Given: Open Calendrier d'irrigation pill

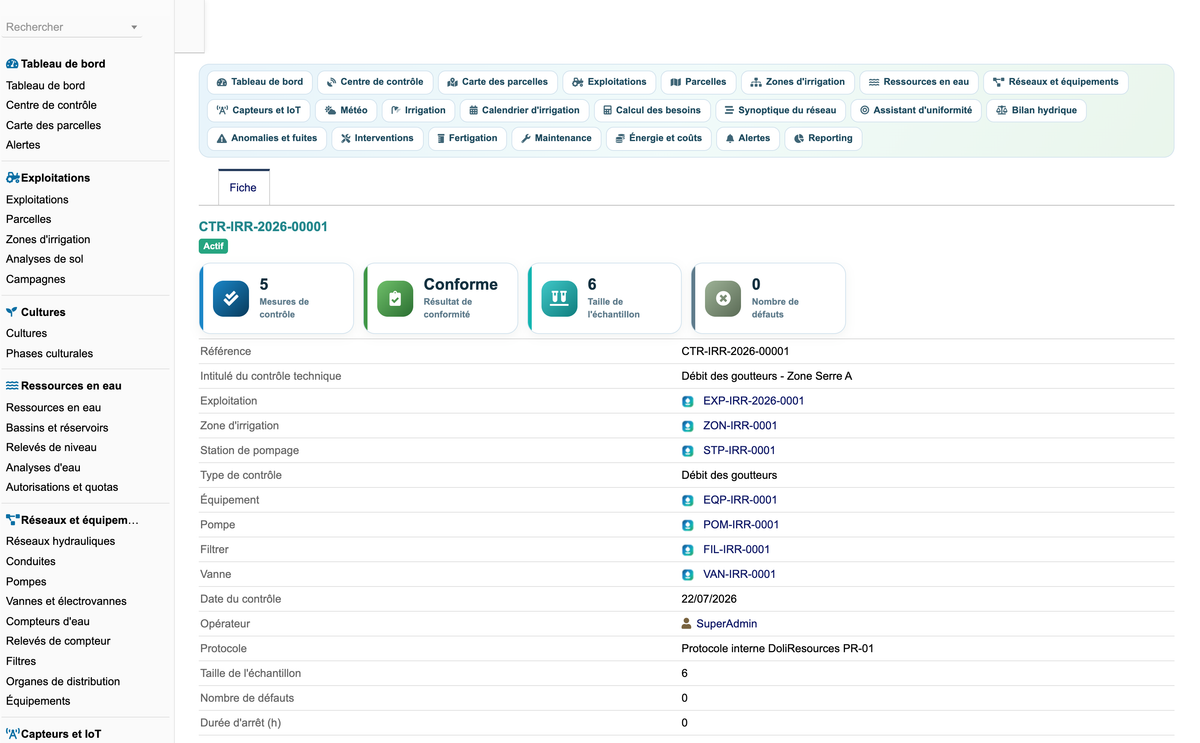Looking at the screenshot, I should [x=524, y=110].
